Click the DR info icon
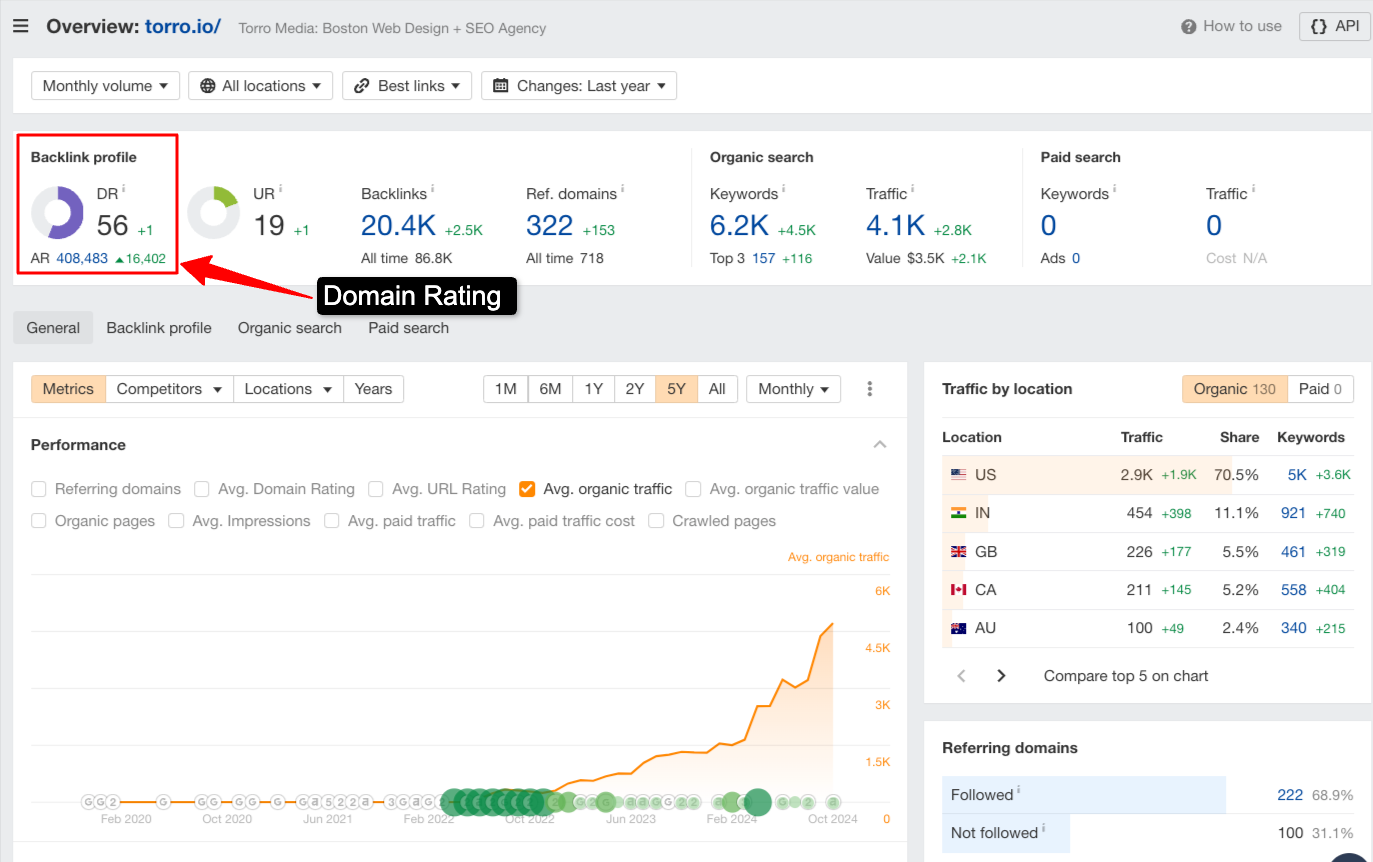 124,189
